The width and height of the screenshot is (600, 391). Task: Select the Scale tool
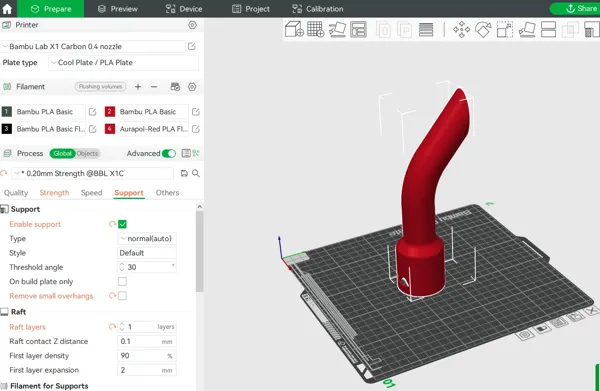[x=505, y=29]
